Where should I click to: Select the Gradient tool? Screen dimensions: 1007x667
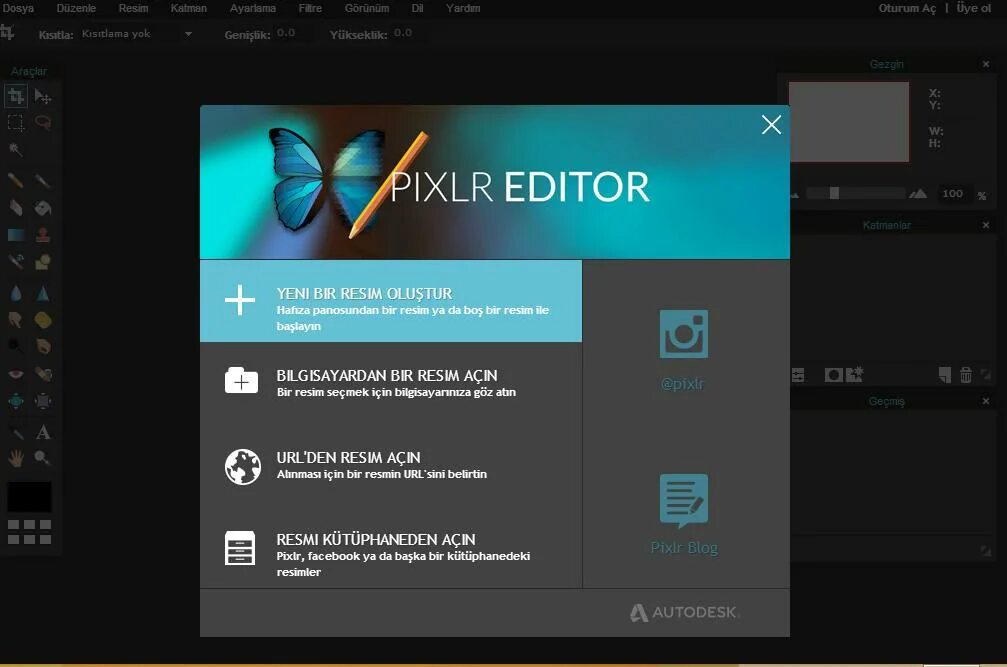point(16,235)
